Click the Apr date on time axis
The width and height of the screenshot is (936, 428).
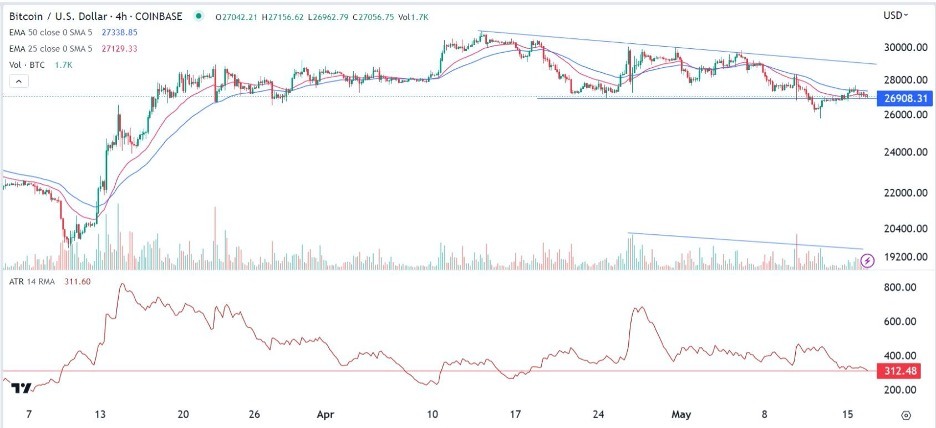click(x=325, y=414)
